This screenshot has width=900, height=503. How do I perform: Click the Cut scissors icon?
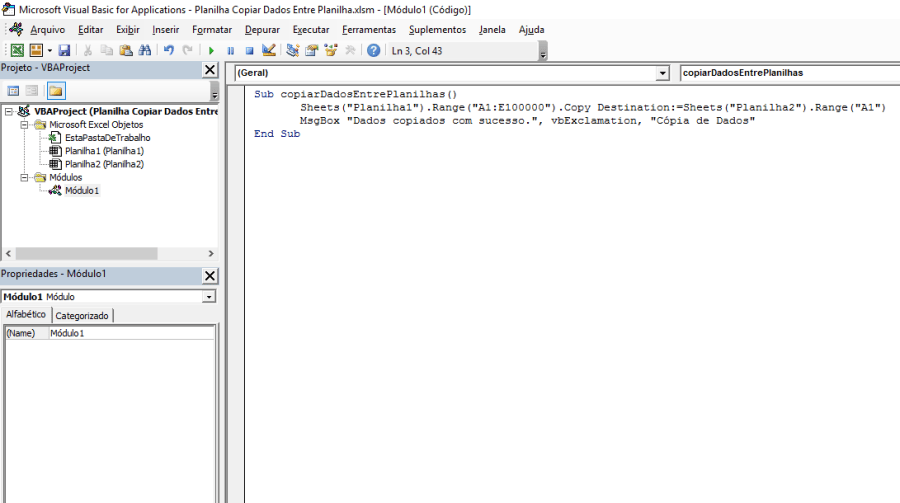point(88,51)
